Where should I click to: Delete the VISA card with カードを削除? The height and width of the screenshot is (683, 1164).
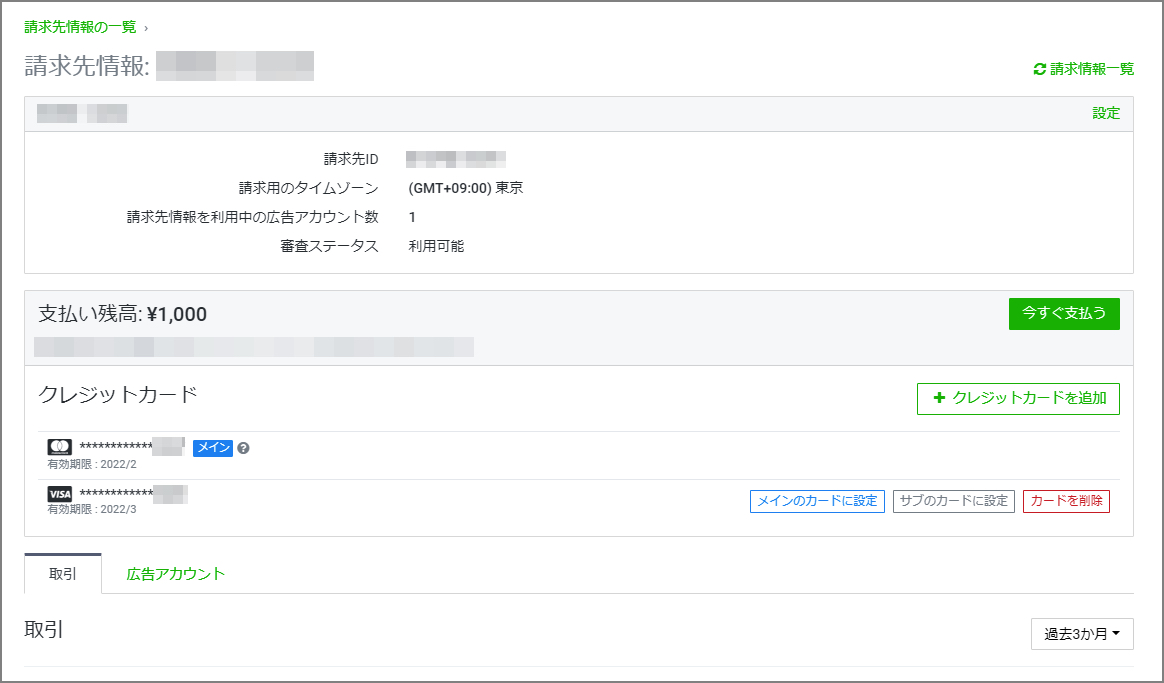[x=1066, y=501]
